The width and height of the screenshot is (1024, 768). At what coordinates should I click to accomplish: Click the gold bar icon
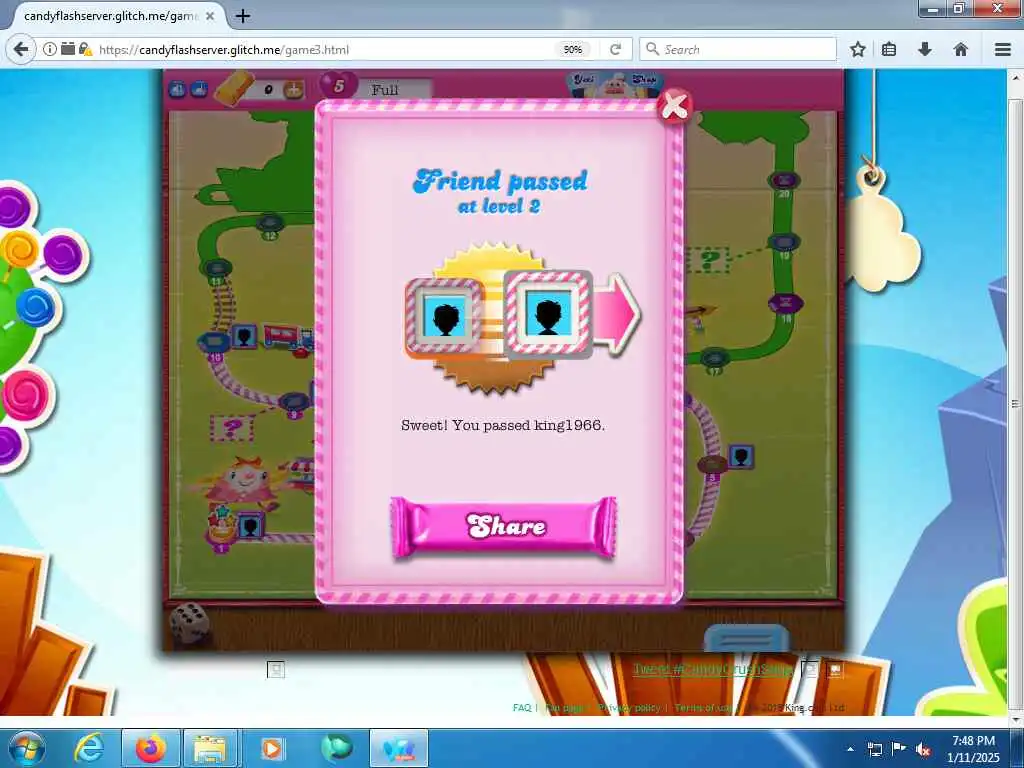tap(236, 88)
